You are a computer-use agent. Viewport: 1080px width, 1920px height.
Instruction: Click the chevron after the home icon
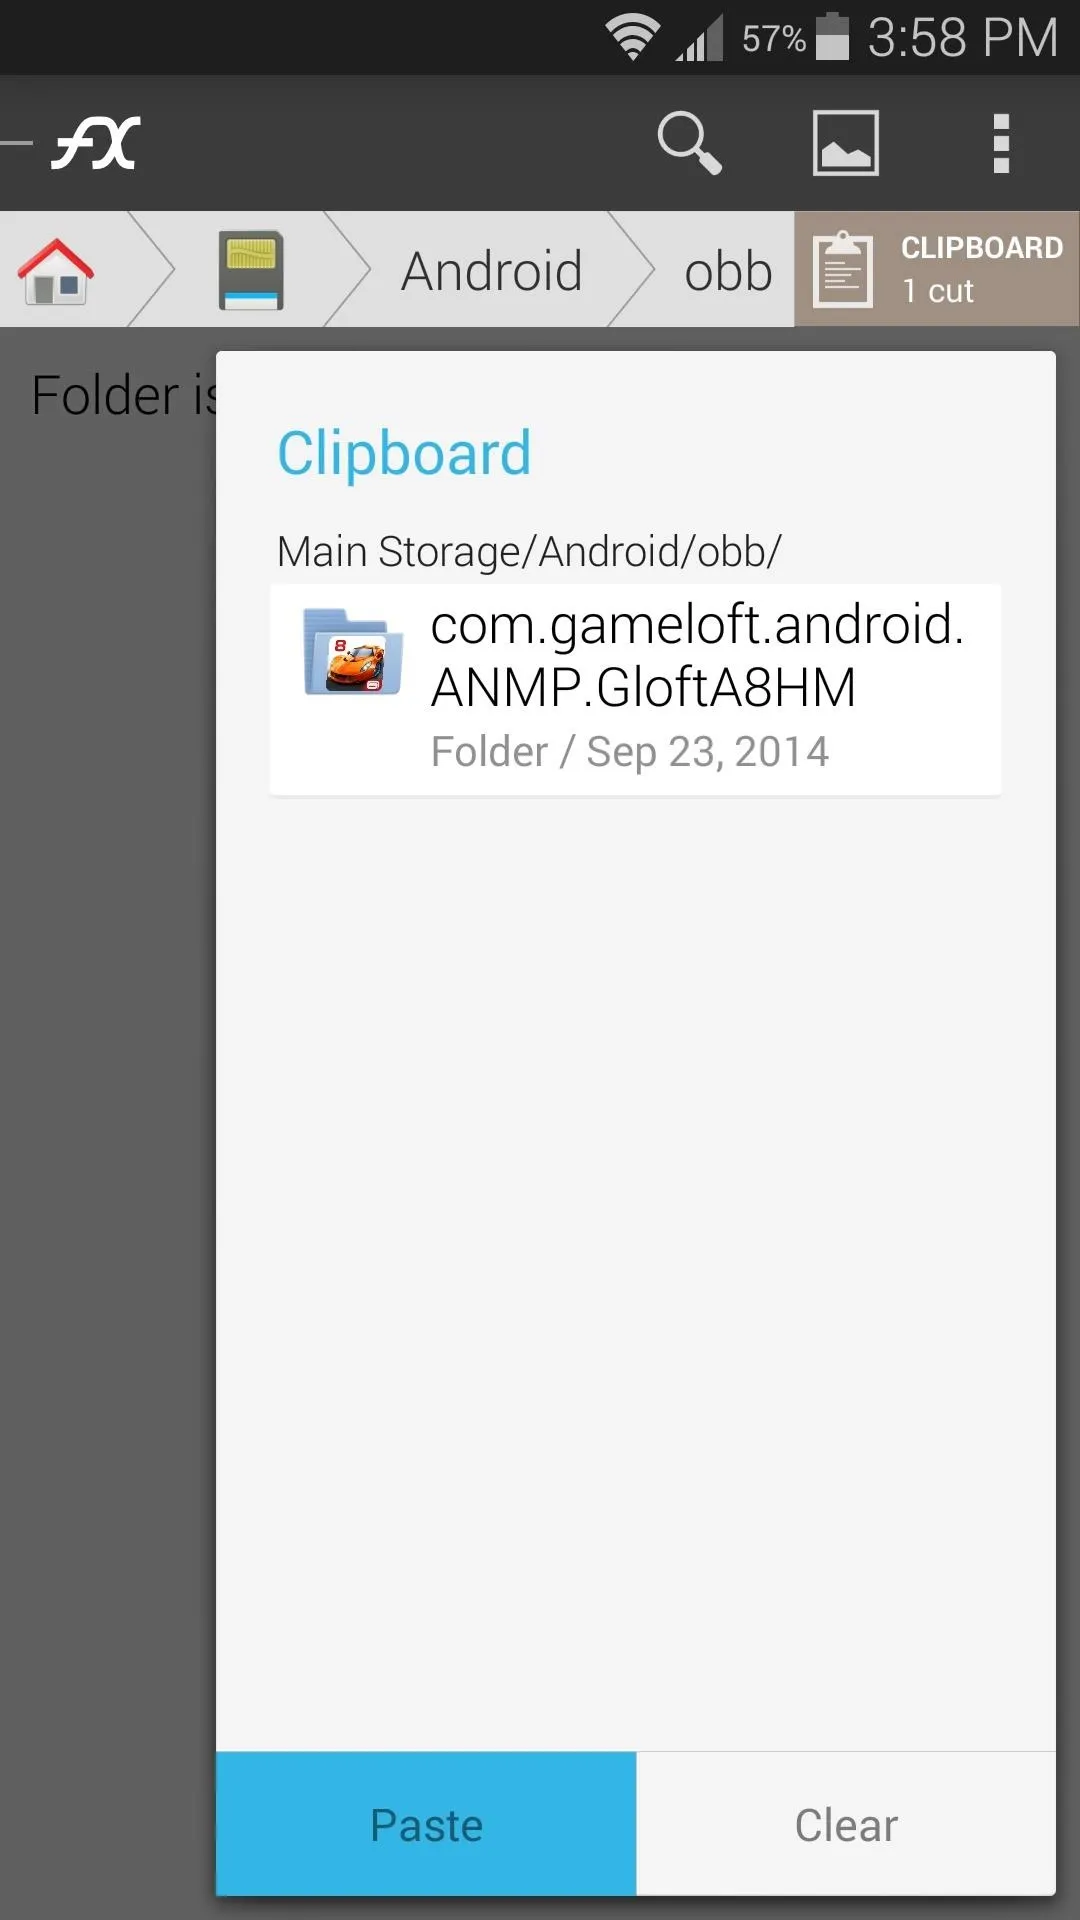(152, 269)
